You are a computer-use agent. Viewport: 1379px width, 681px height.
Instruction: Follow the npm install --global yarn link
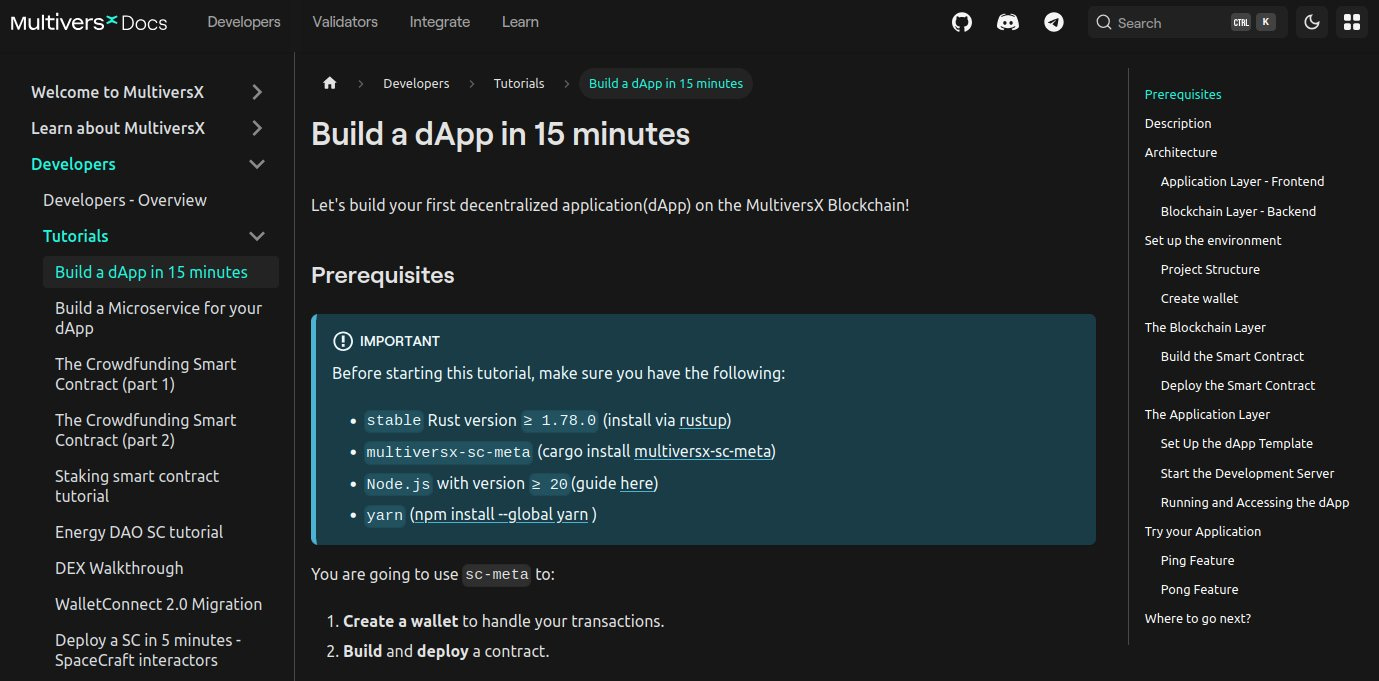click(500, 514)
